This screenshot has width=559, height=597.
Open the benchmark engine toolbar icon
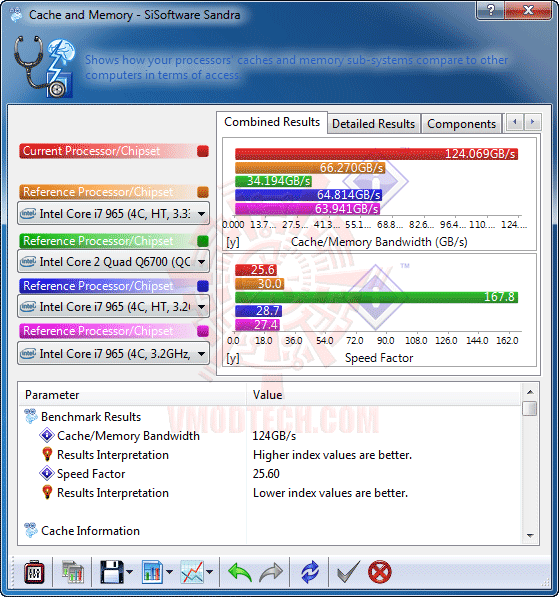[x=34, y=571]
